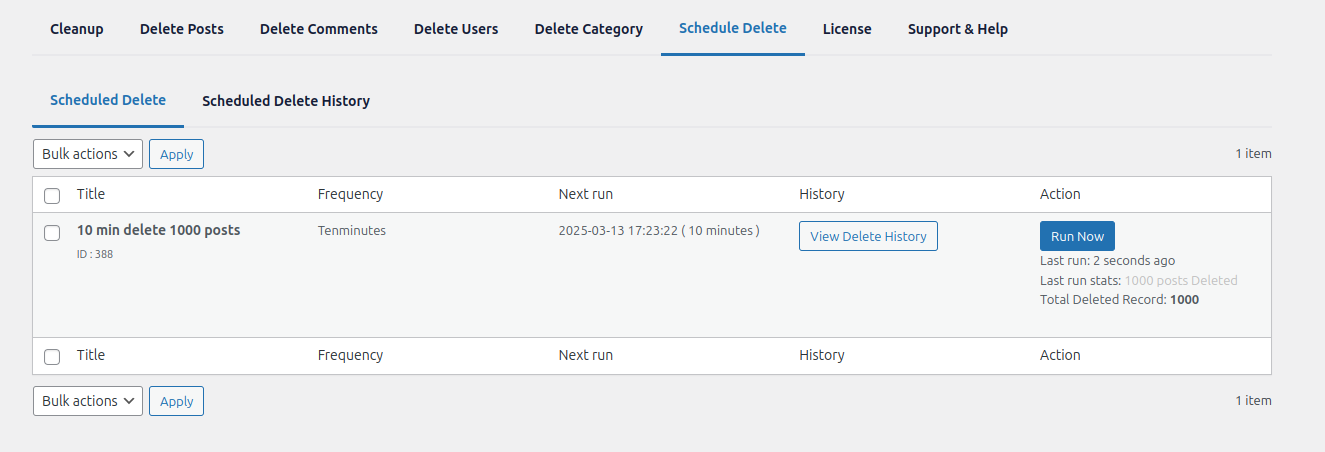This screenshot has height=452, width=1325.
Task: Switch to the Delete Posts tab
Action: click(181, 29)
